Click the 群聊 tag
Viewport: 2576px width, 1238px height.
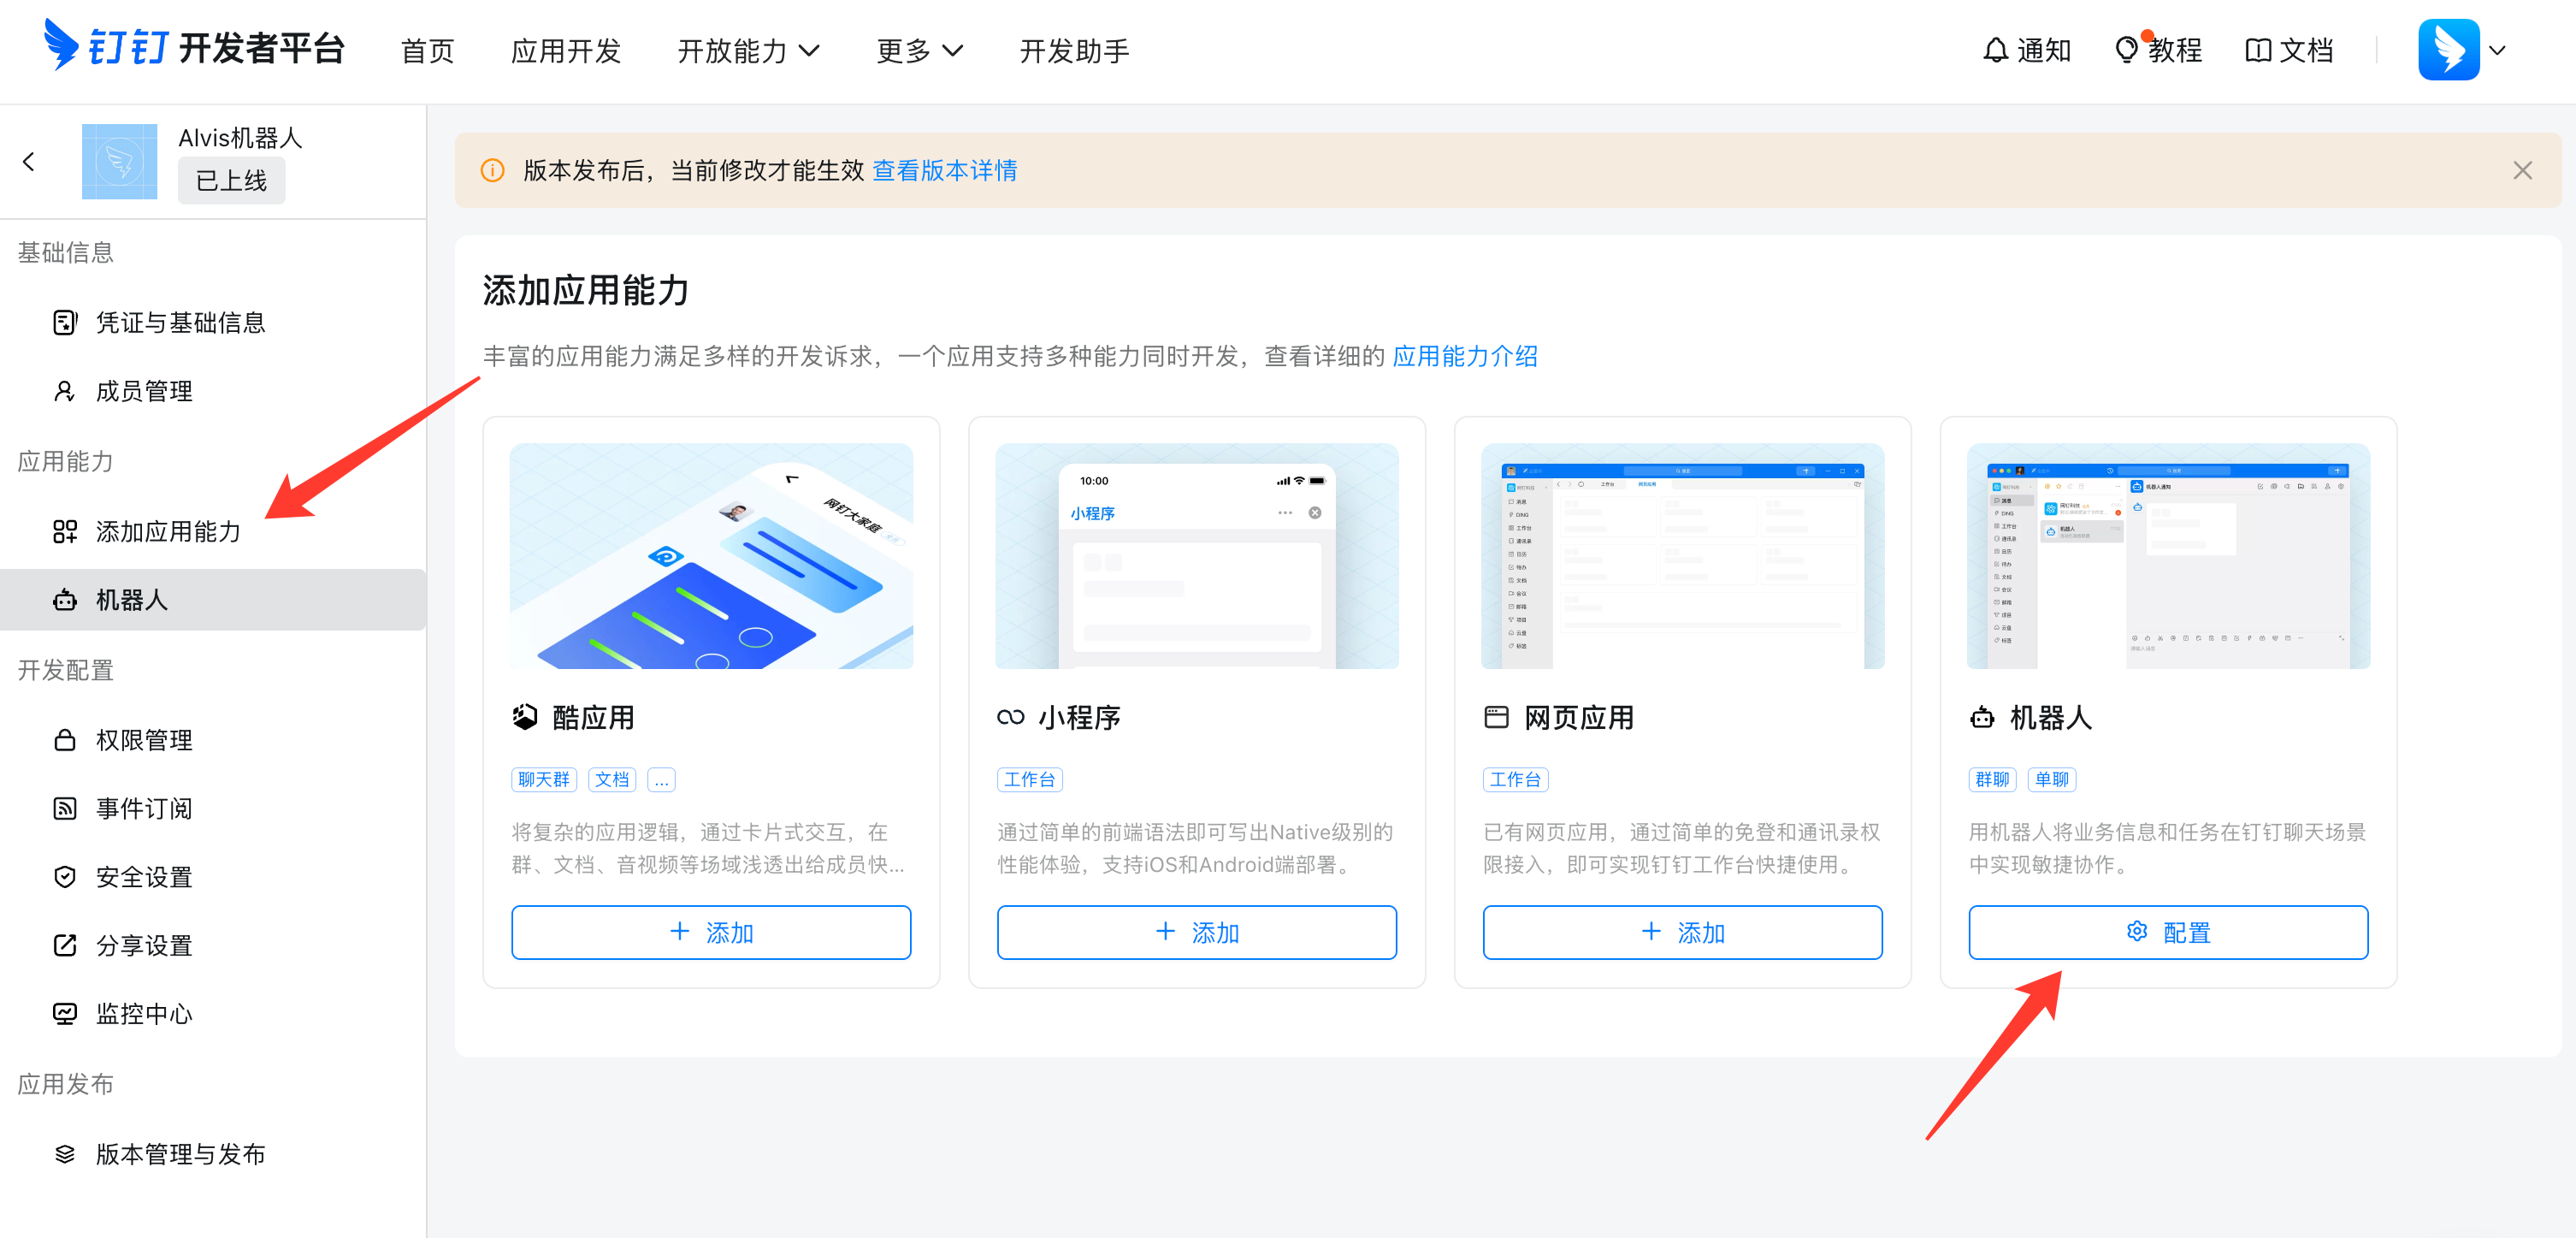tap(1993, 779)
